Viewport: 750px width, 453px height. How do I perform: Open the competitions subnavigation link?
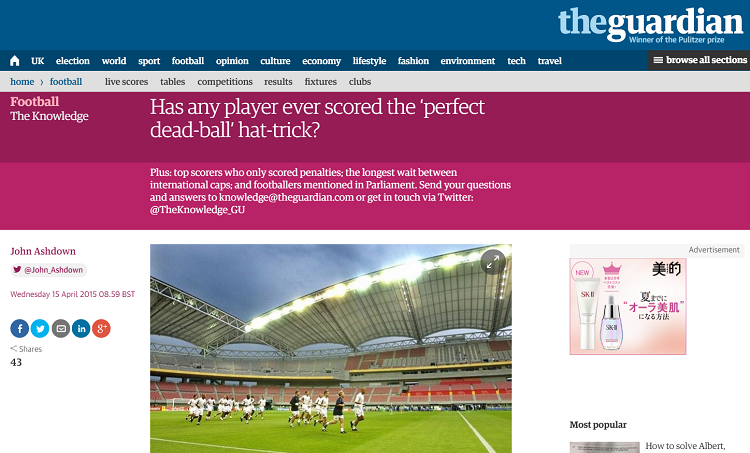click(225, 82)
